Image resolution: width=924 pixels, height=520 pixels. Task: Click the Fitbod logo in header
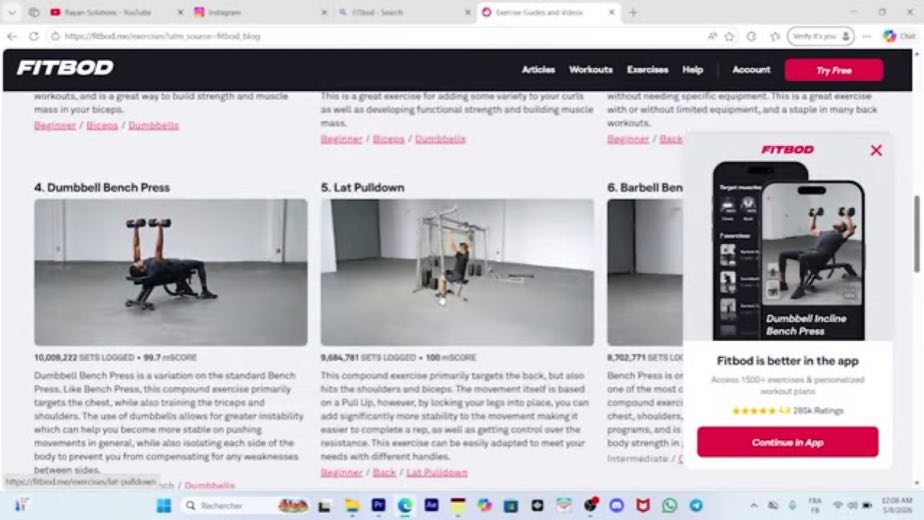65,68
